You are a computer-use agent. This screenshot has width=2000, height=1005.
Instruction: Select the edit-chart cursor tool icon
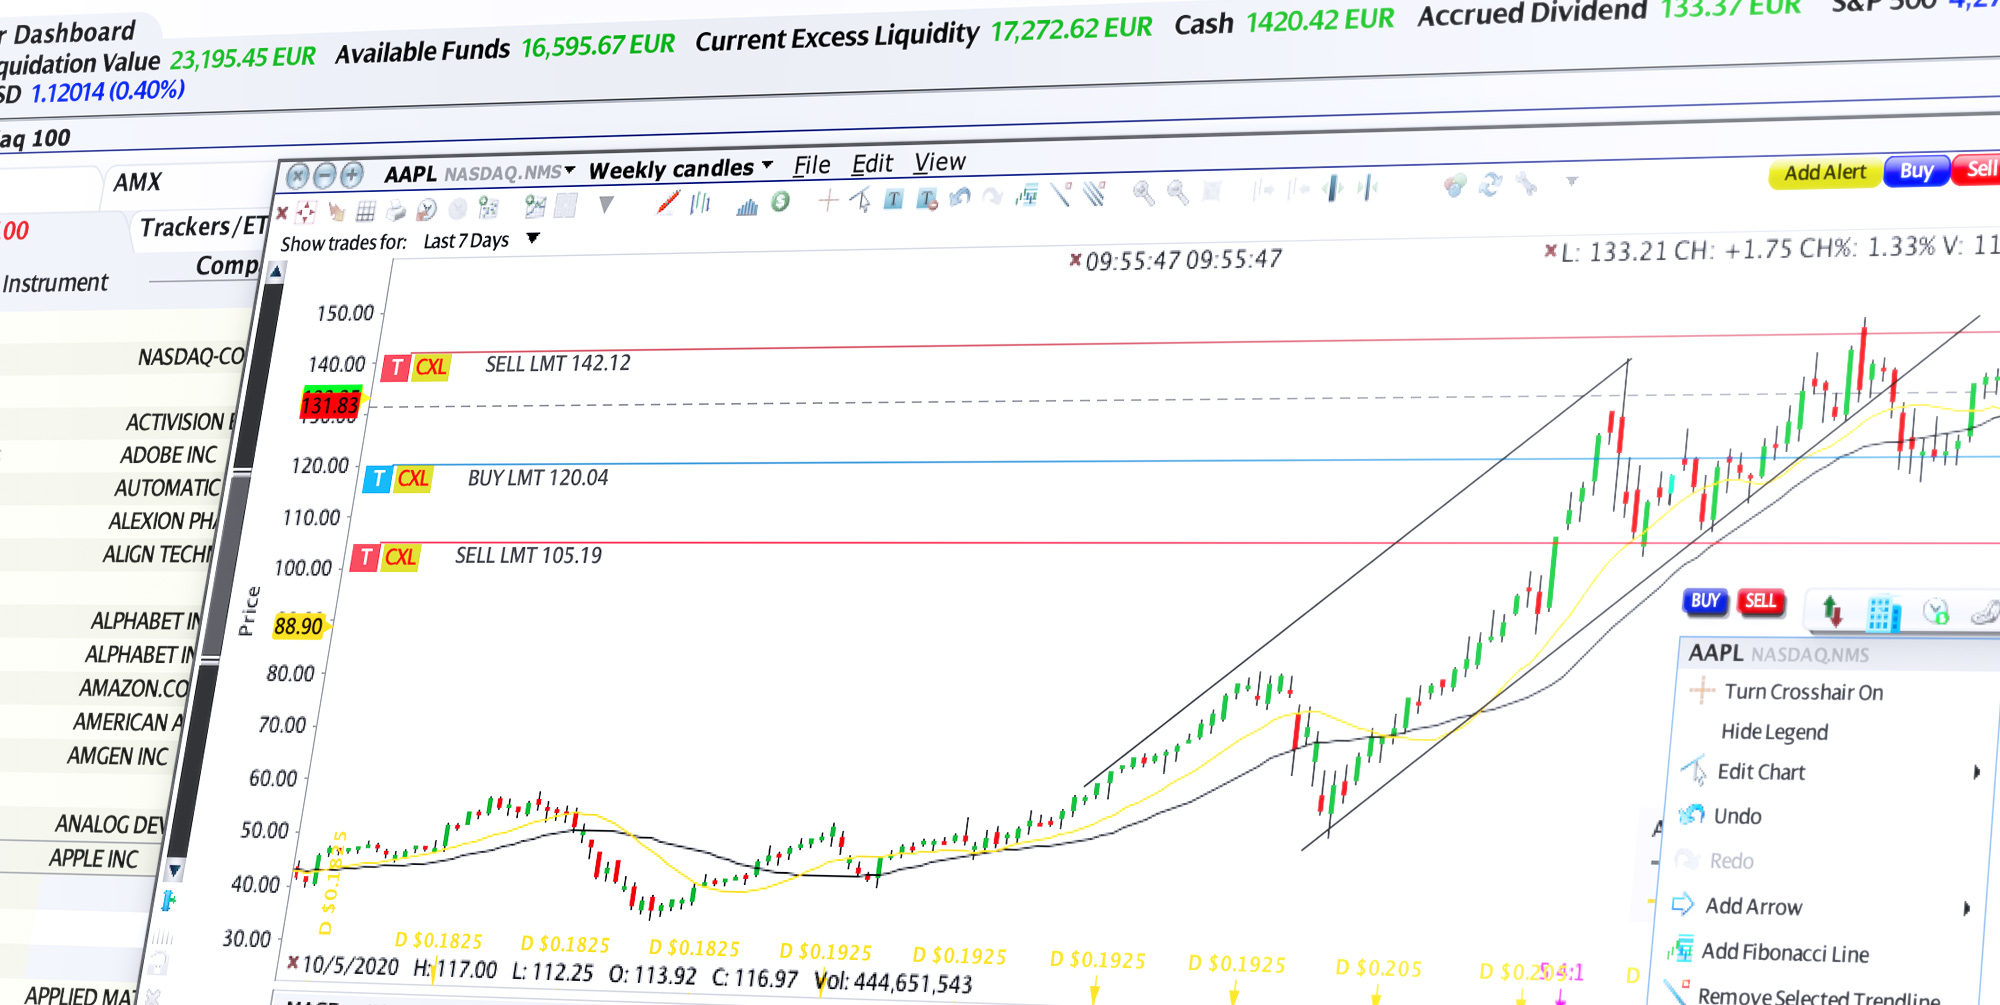860,200
